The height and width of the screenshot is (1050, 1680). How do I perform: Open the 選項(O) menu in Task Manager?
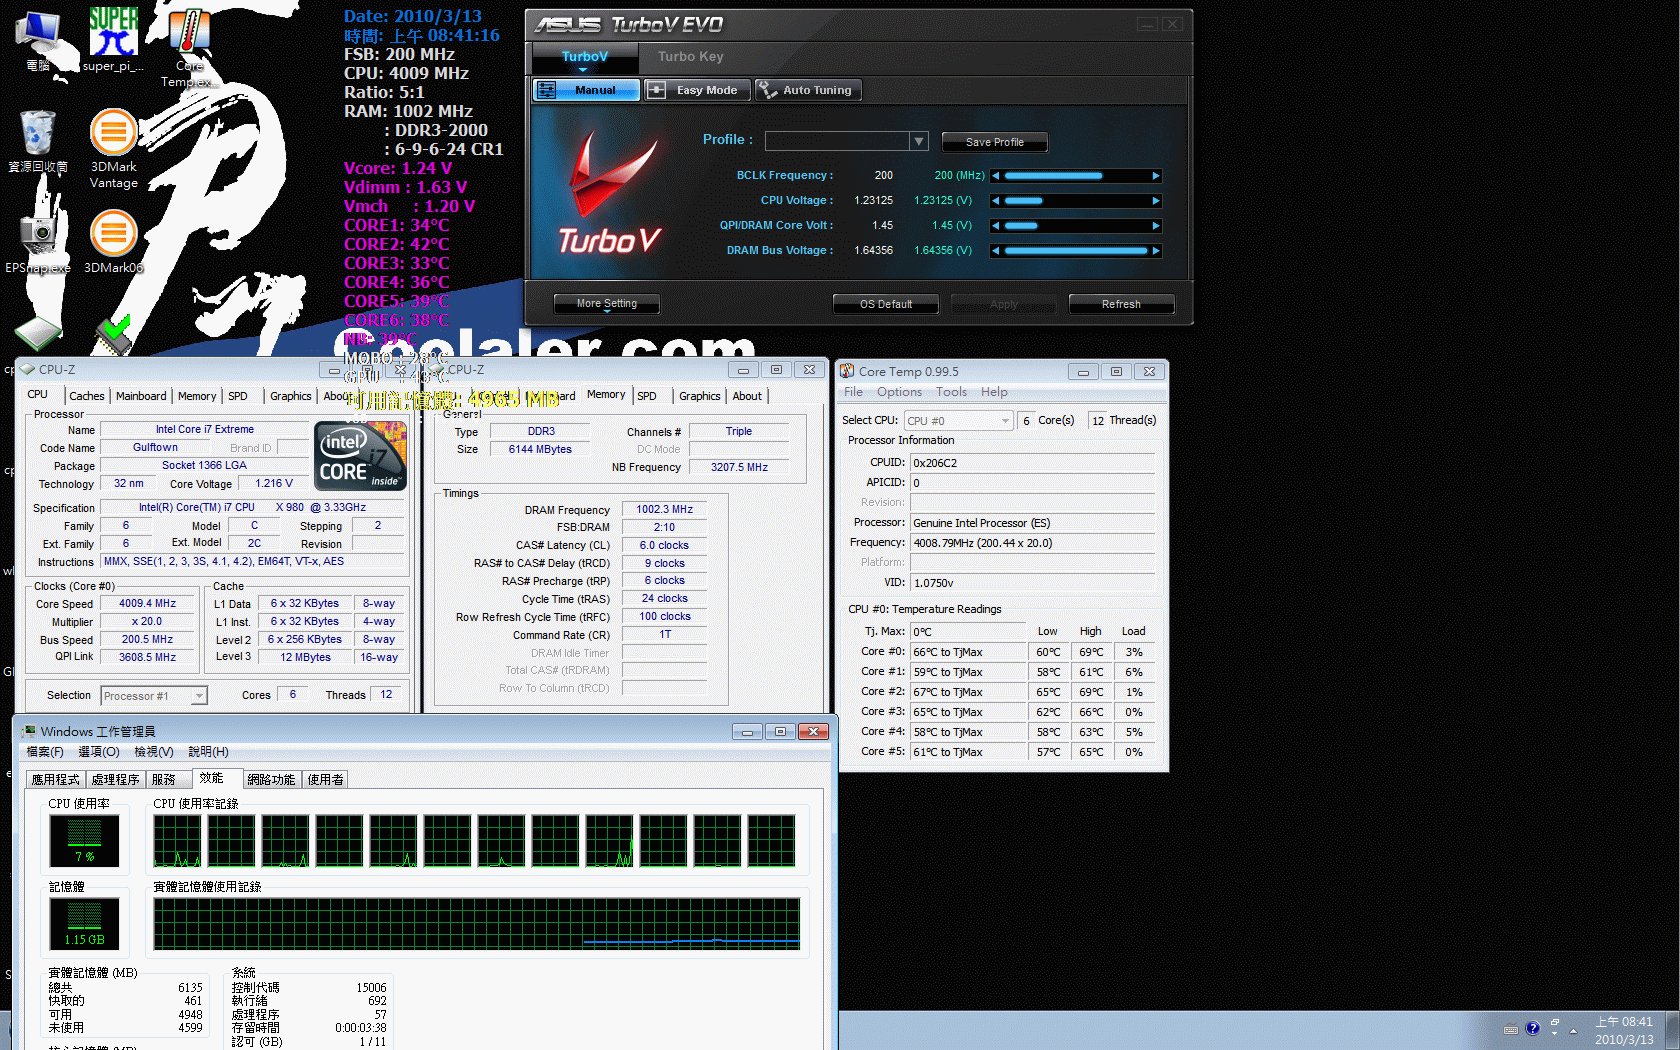point(99,752)
